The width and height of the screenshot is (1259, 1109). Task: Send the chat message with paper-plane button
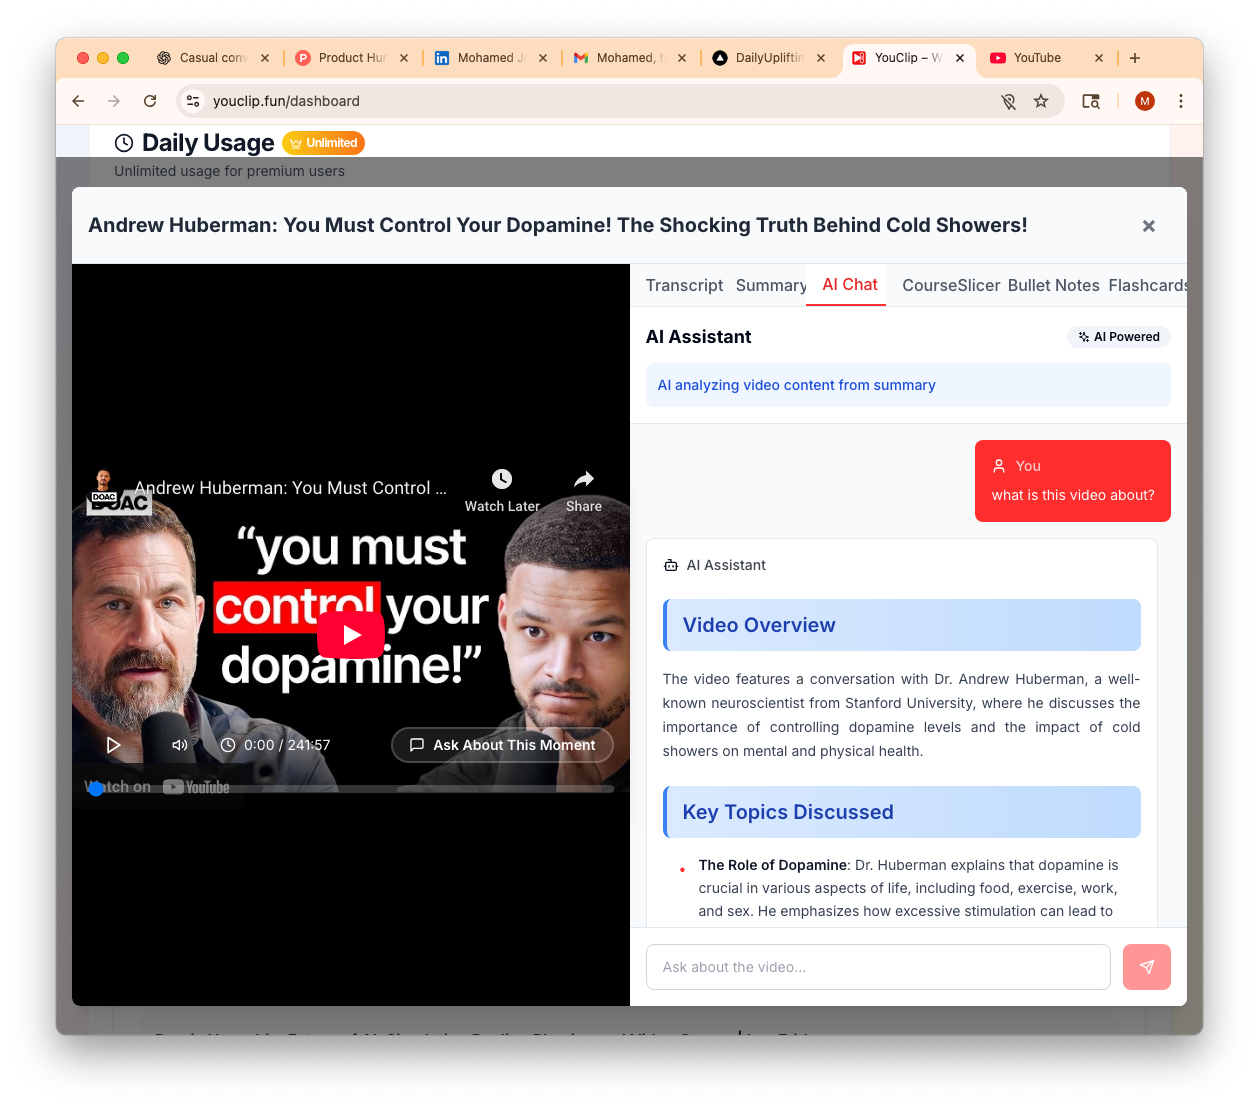[x=1147, y=967]
